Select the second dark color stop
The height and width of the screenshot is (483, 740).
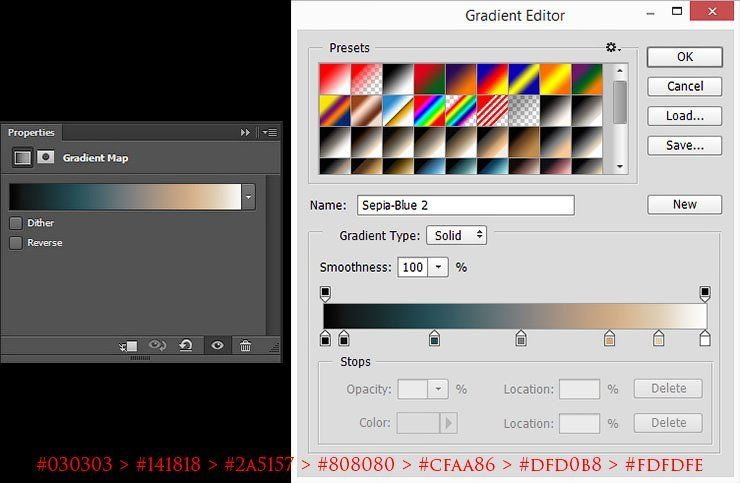pyautogui.click(x=344, y=338)
